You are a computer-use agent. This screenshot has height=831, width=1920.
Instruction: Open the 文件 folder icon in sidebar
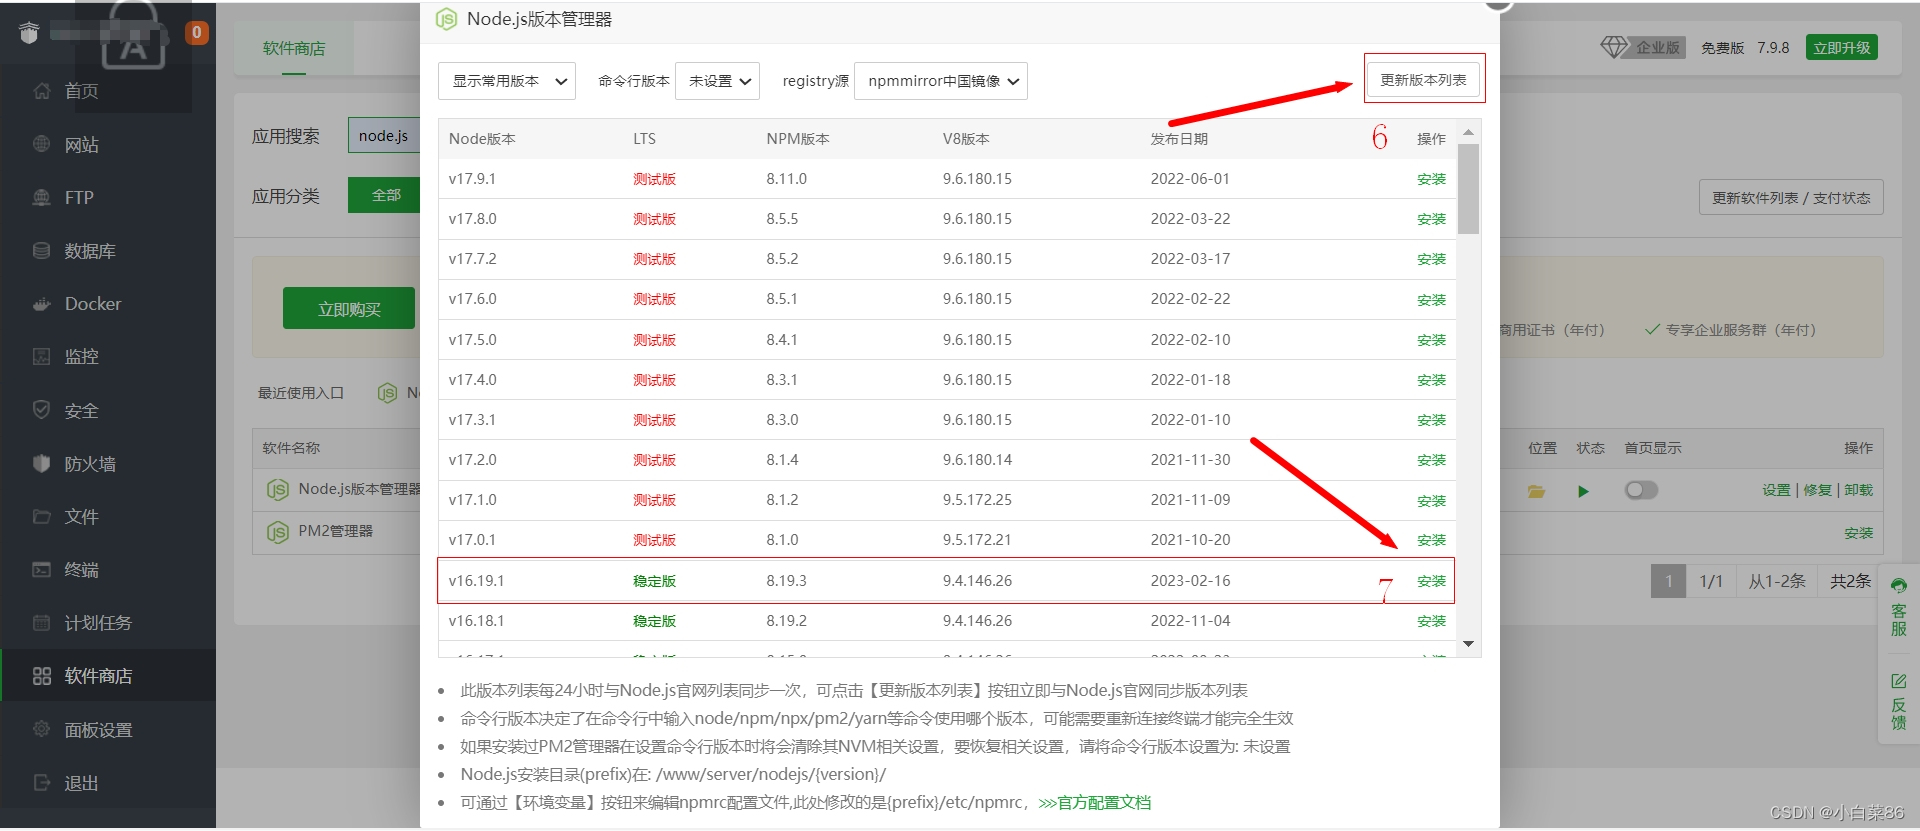pos(41,516)
